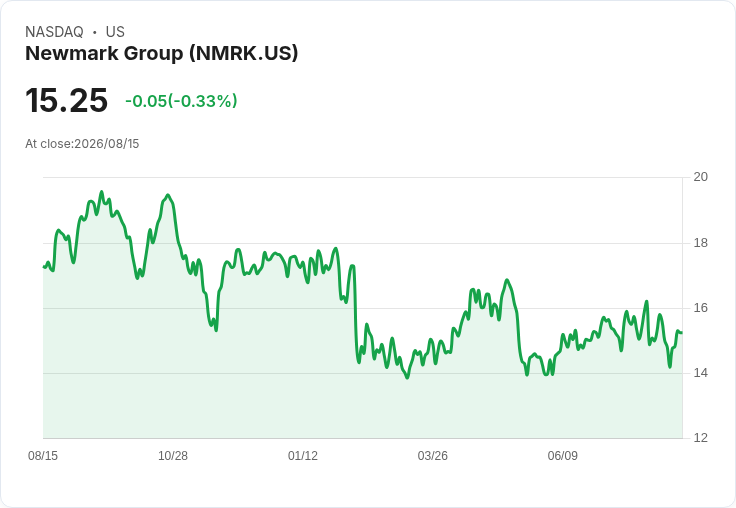Viewport: 736px width, 508px height.
Task: Click the 18 y-axis price label
Action: (x=700, y=243)
